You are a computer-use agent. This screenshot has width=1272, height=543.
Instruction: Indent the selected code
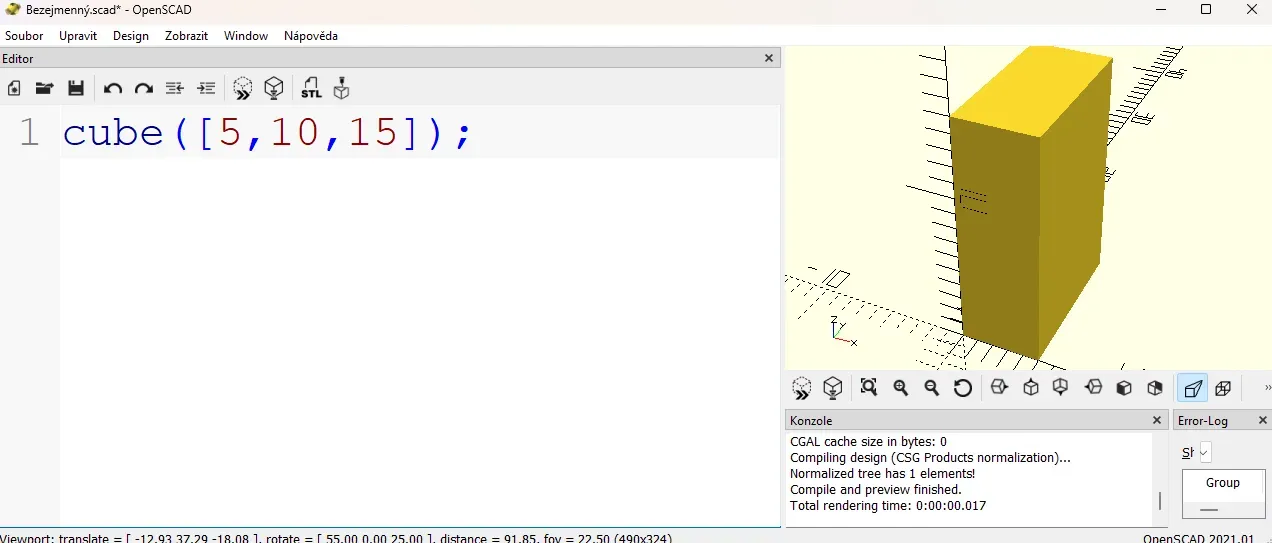206,88
